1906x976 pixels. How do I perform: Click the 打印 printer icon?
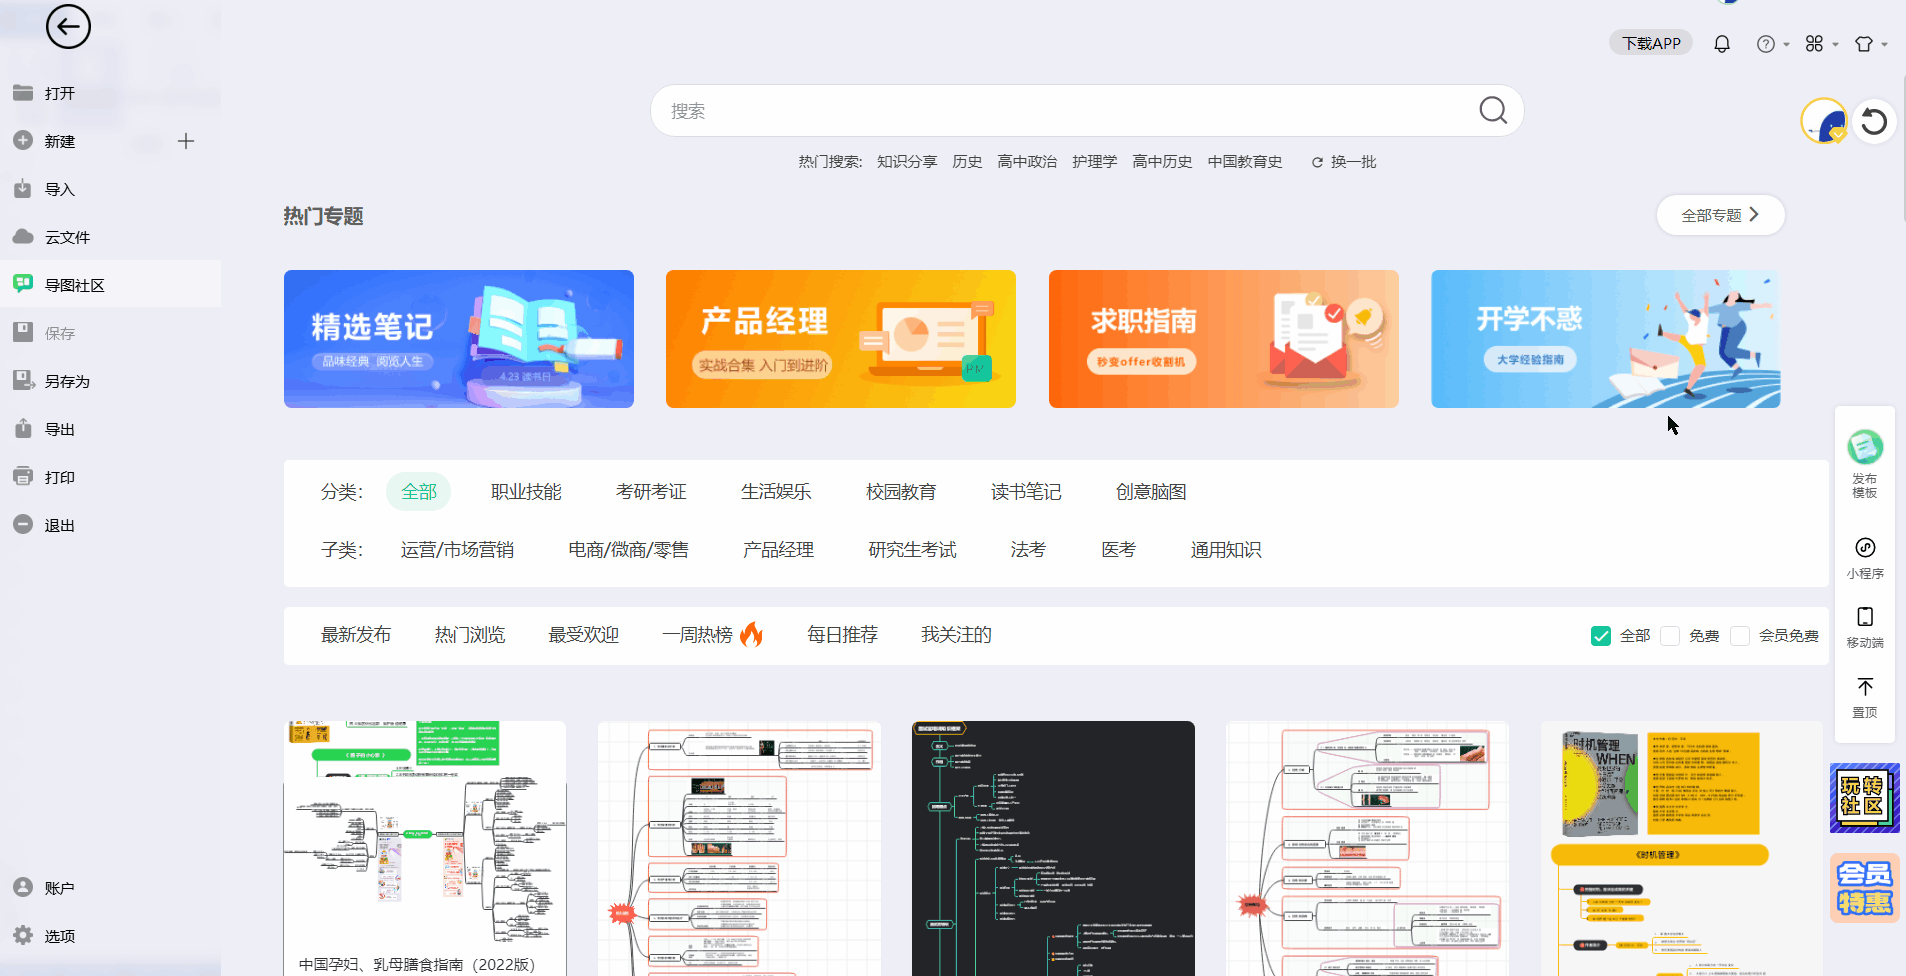23,476
